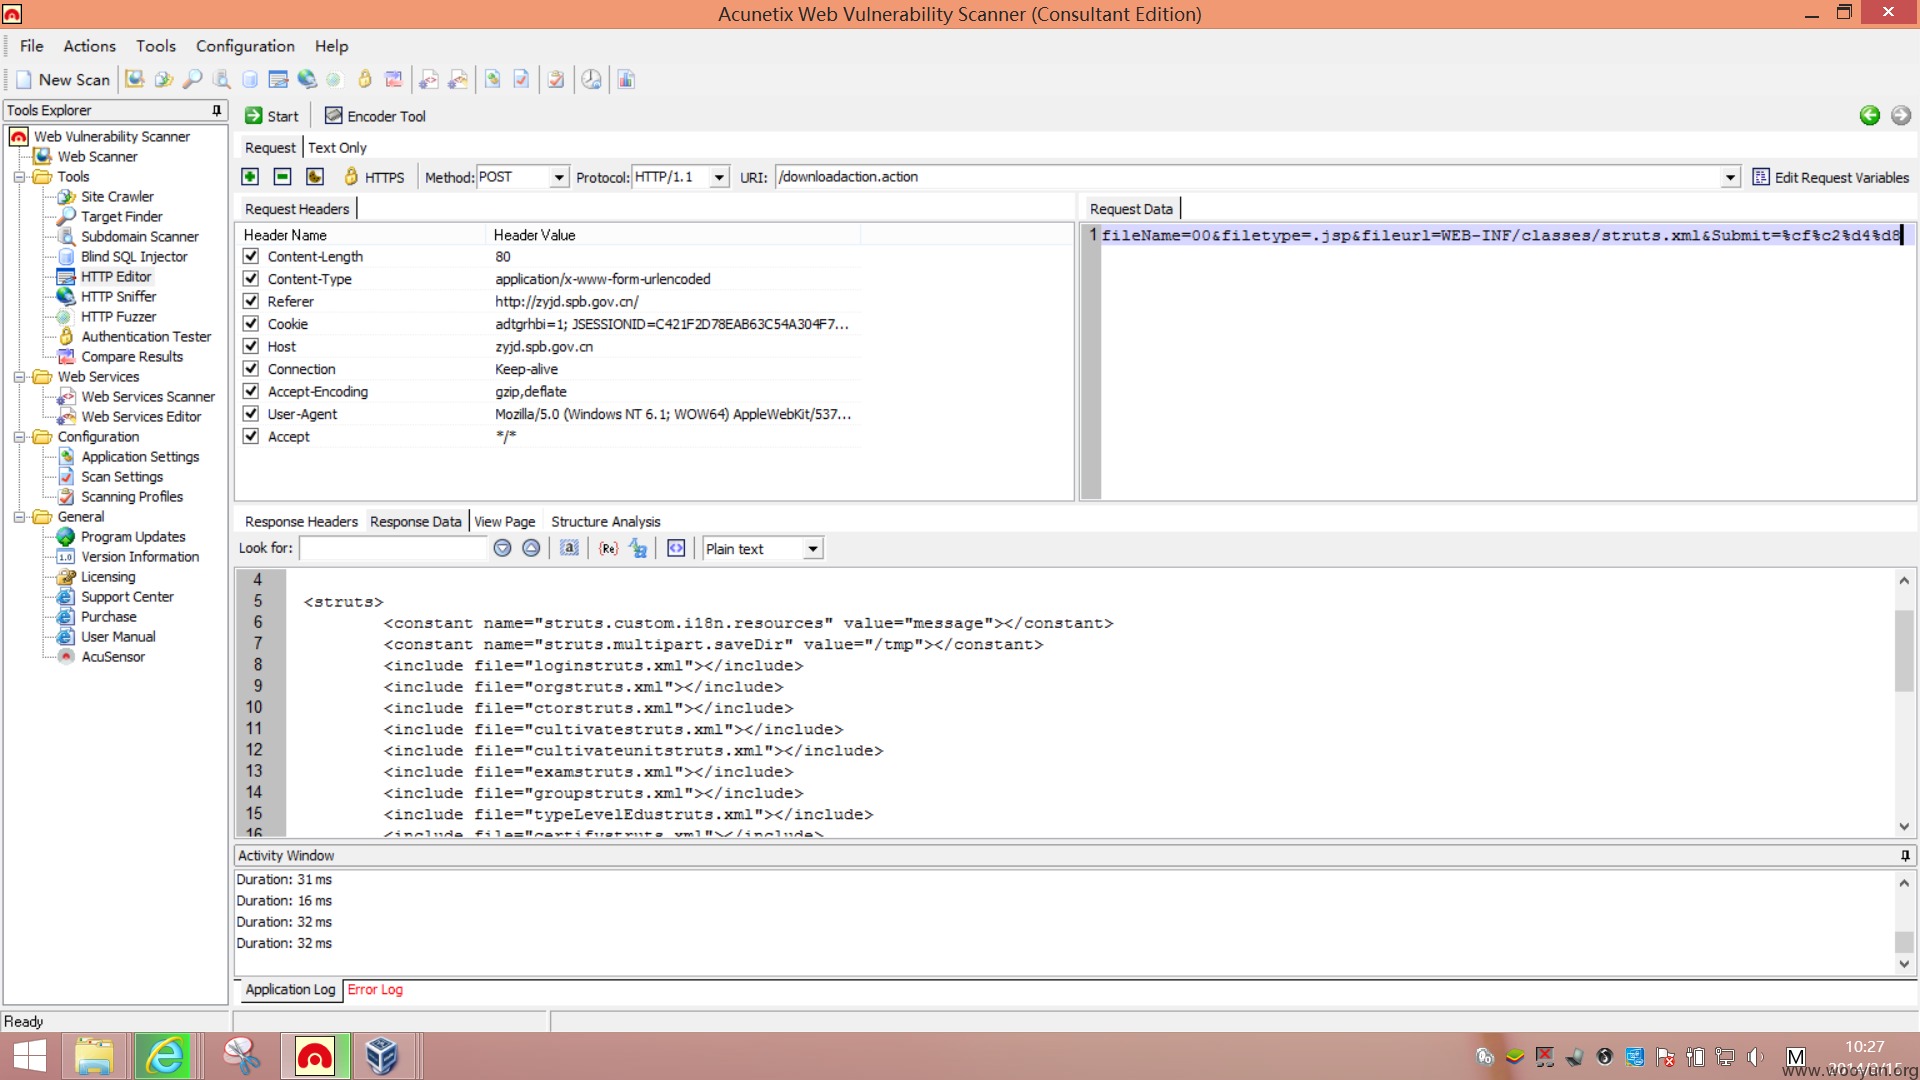Open HTTP Sniffer toolbar icon
This screenshot has height=1080, width=1920.
307,79
